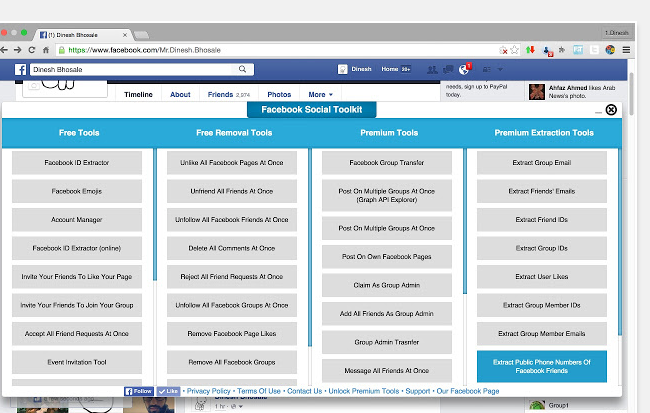Click Extract User Likes
The image size is (650, 413).
click(x=542, y=277)
